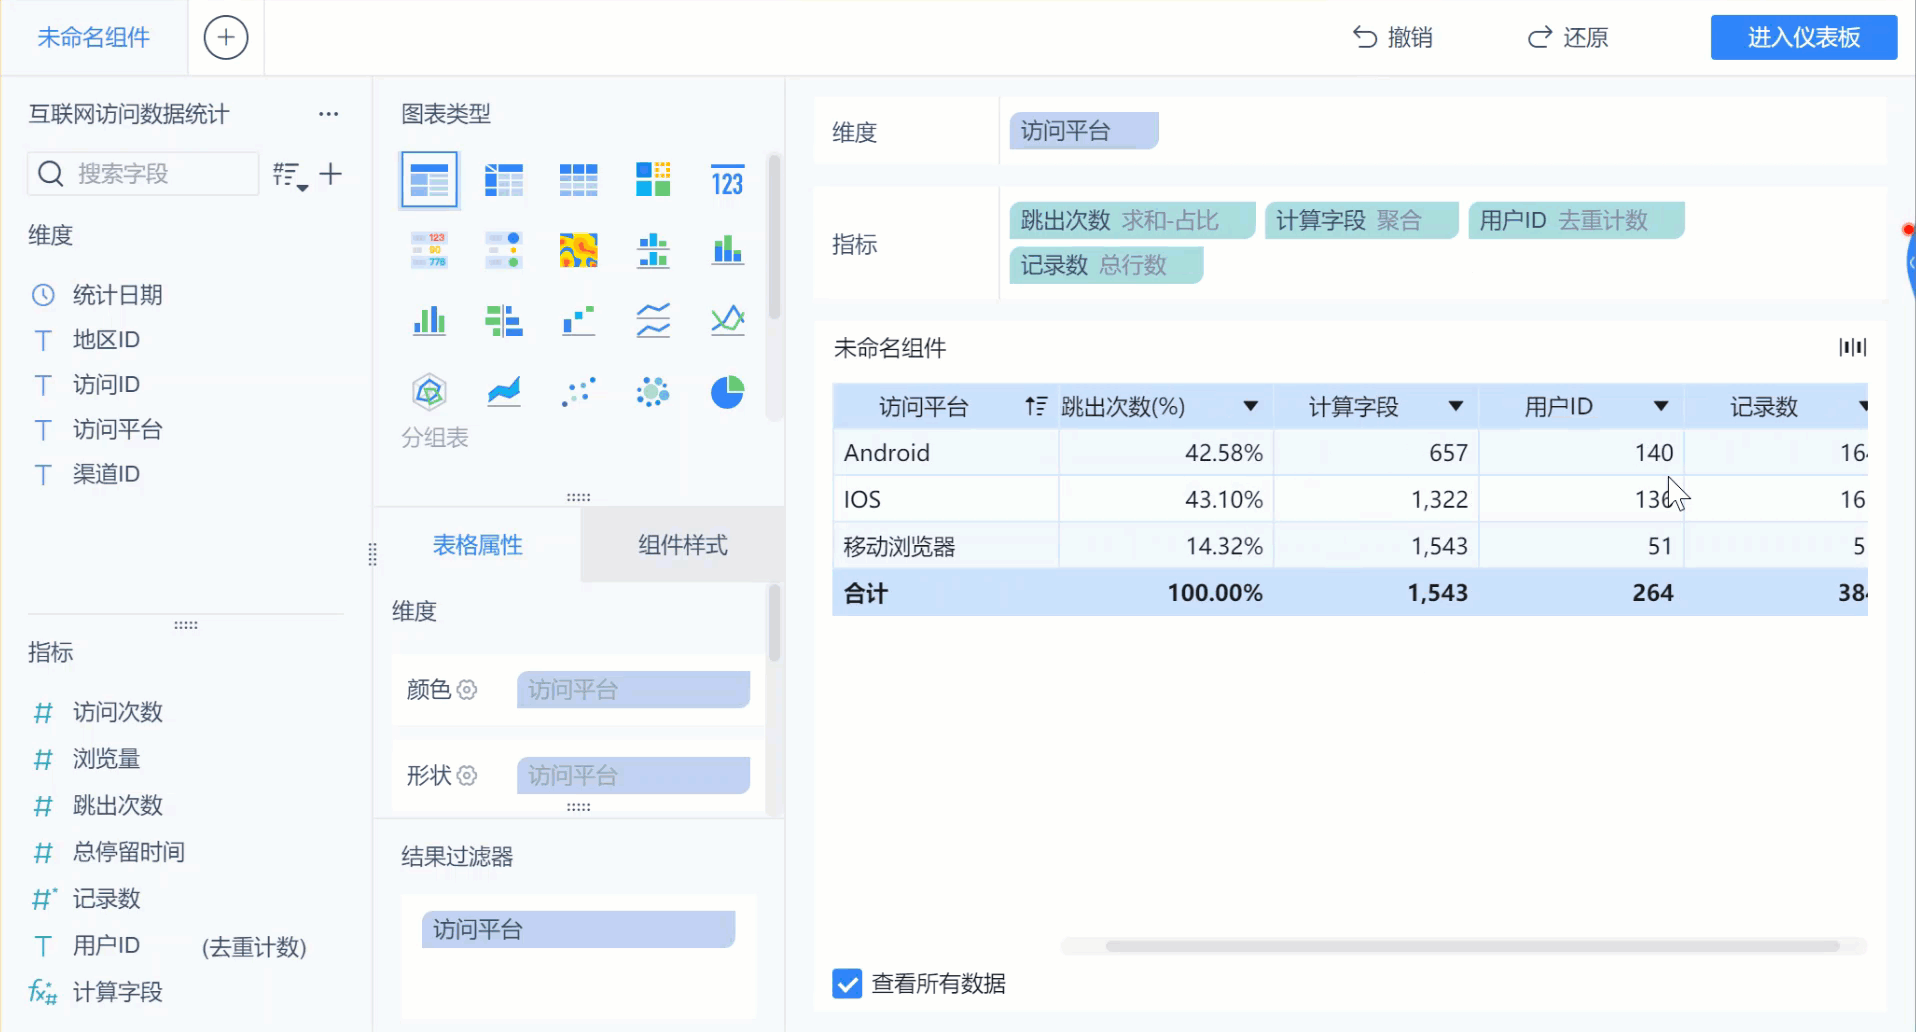This screenshot has width=1916, height=1032.
Task: Select the 总停留时间 indicator field
Action: click(x=128, y=852)
